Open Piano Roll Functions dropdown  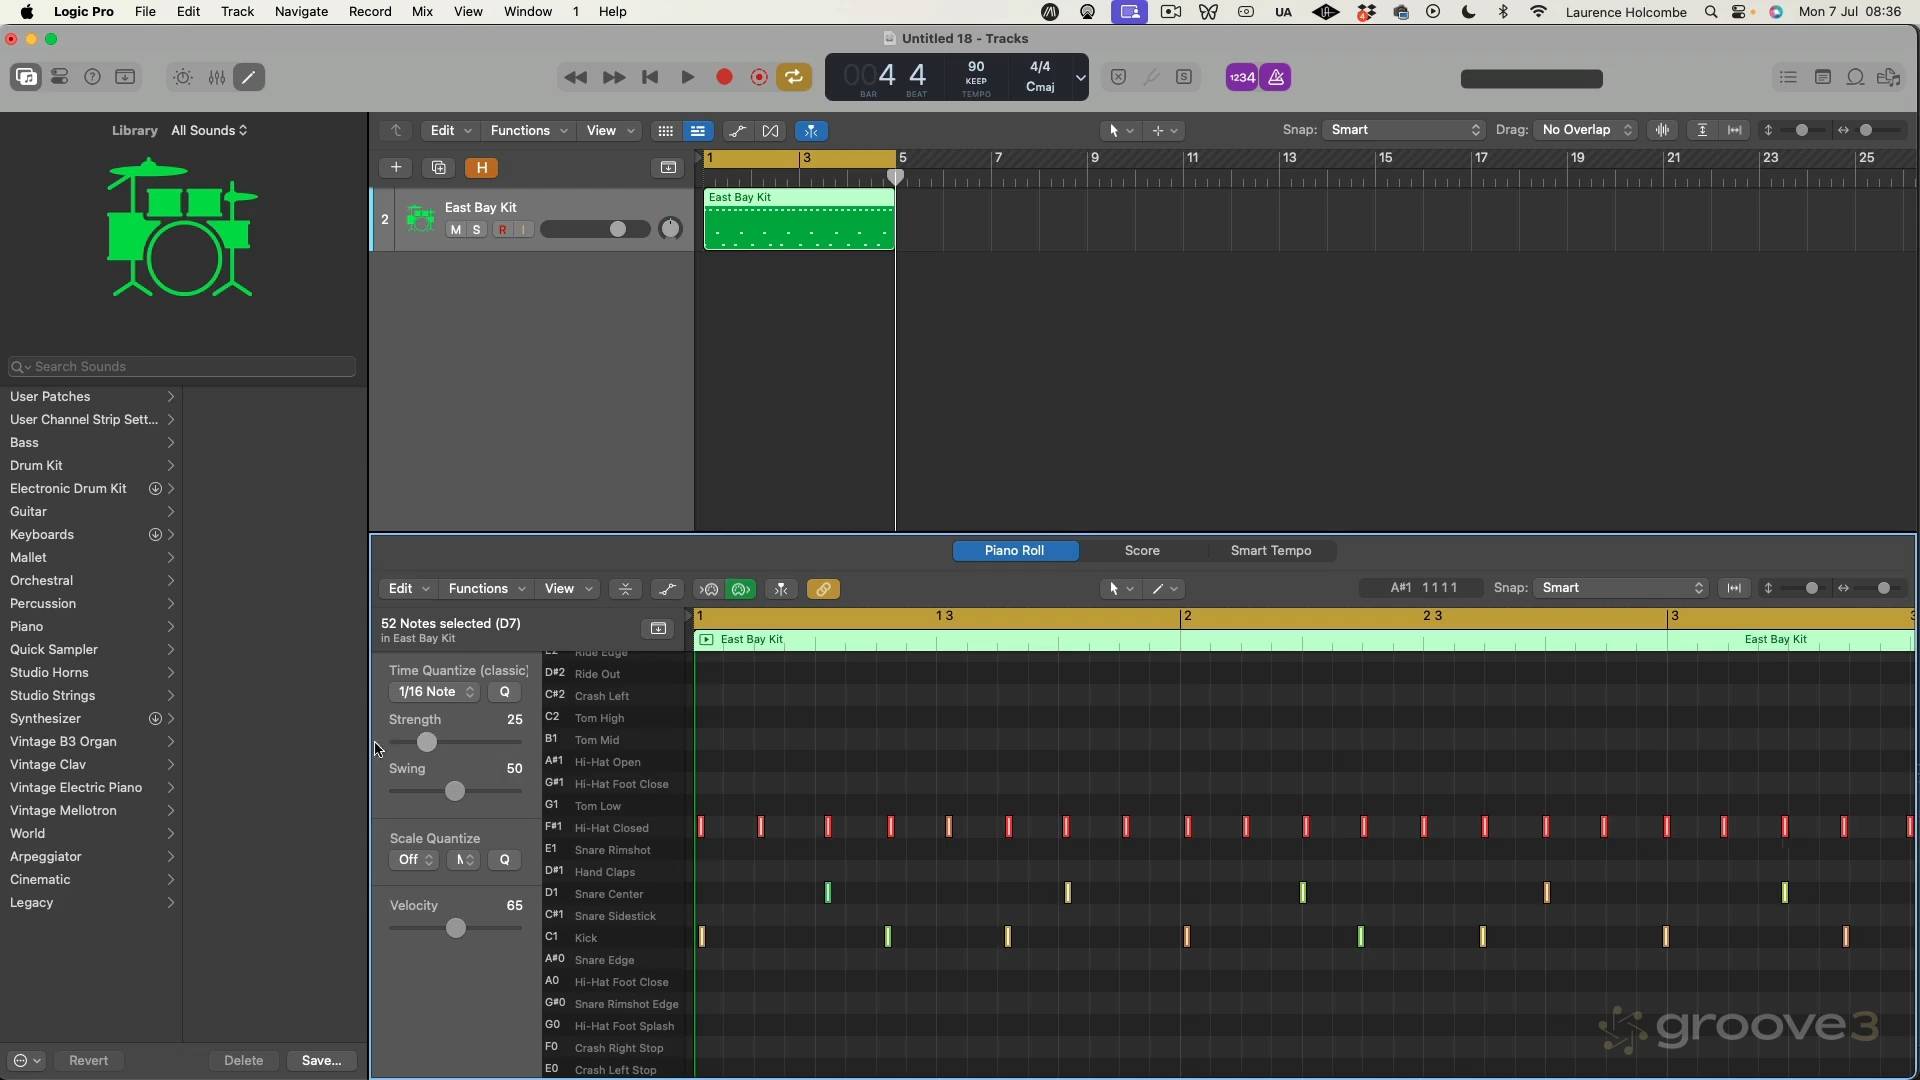486,589
